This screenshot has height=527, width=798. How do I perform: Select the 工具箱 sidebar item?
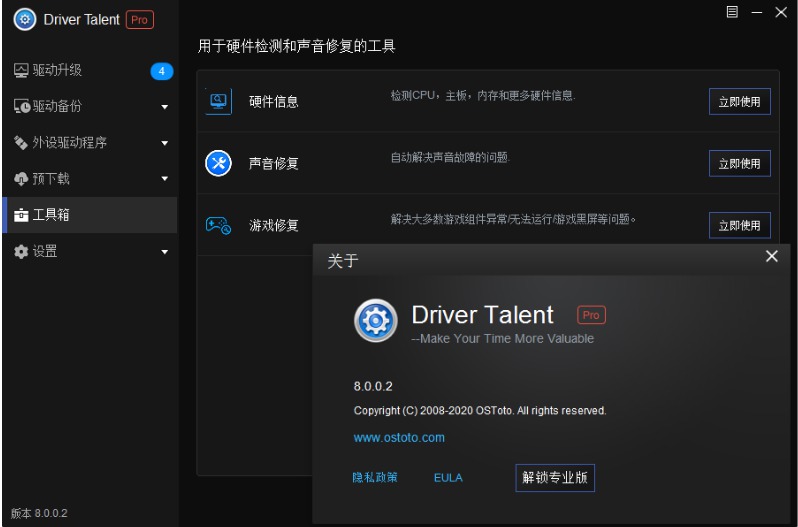click(90, 215)
